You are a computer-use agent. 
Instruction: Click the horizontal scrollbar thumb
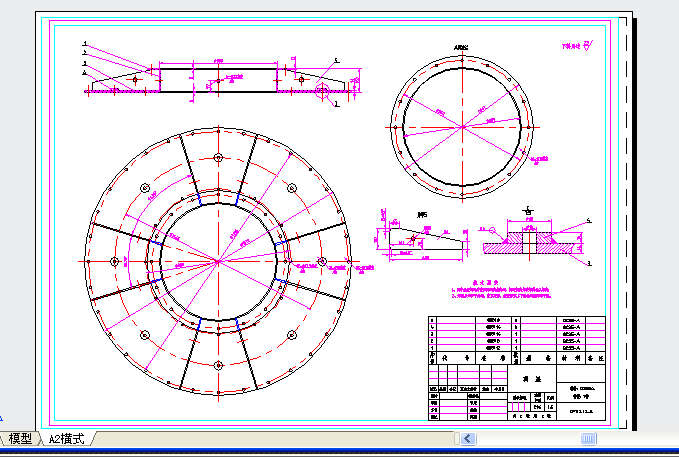coord(588,439)
